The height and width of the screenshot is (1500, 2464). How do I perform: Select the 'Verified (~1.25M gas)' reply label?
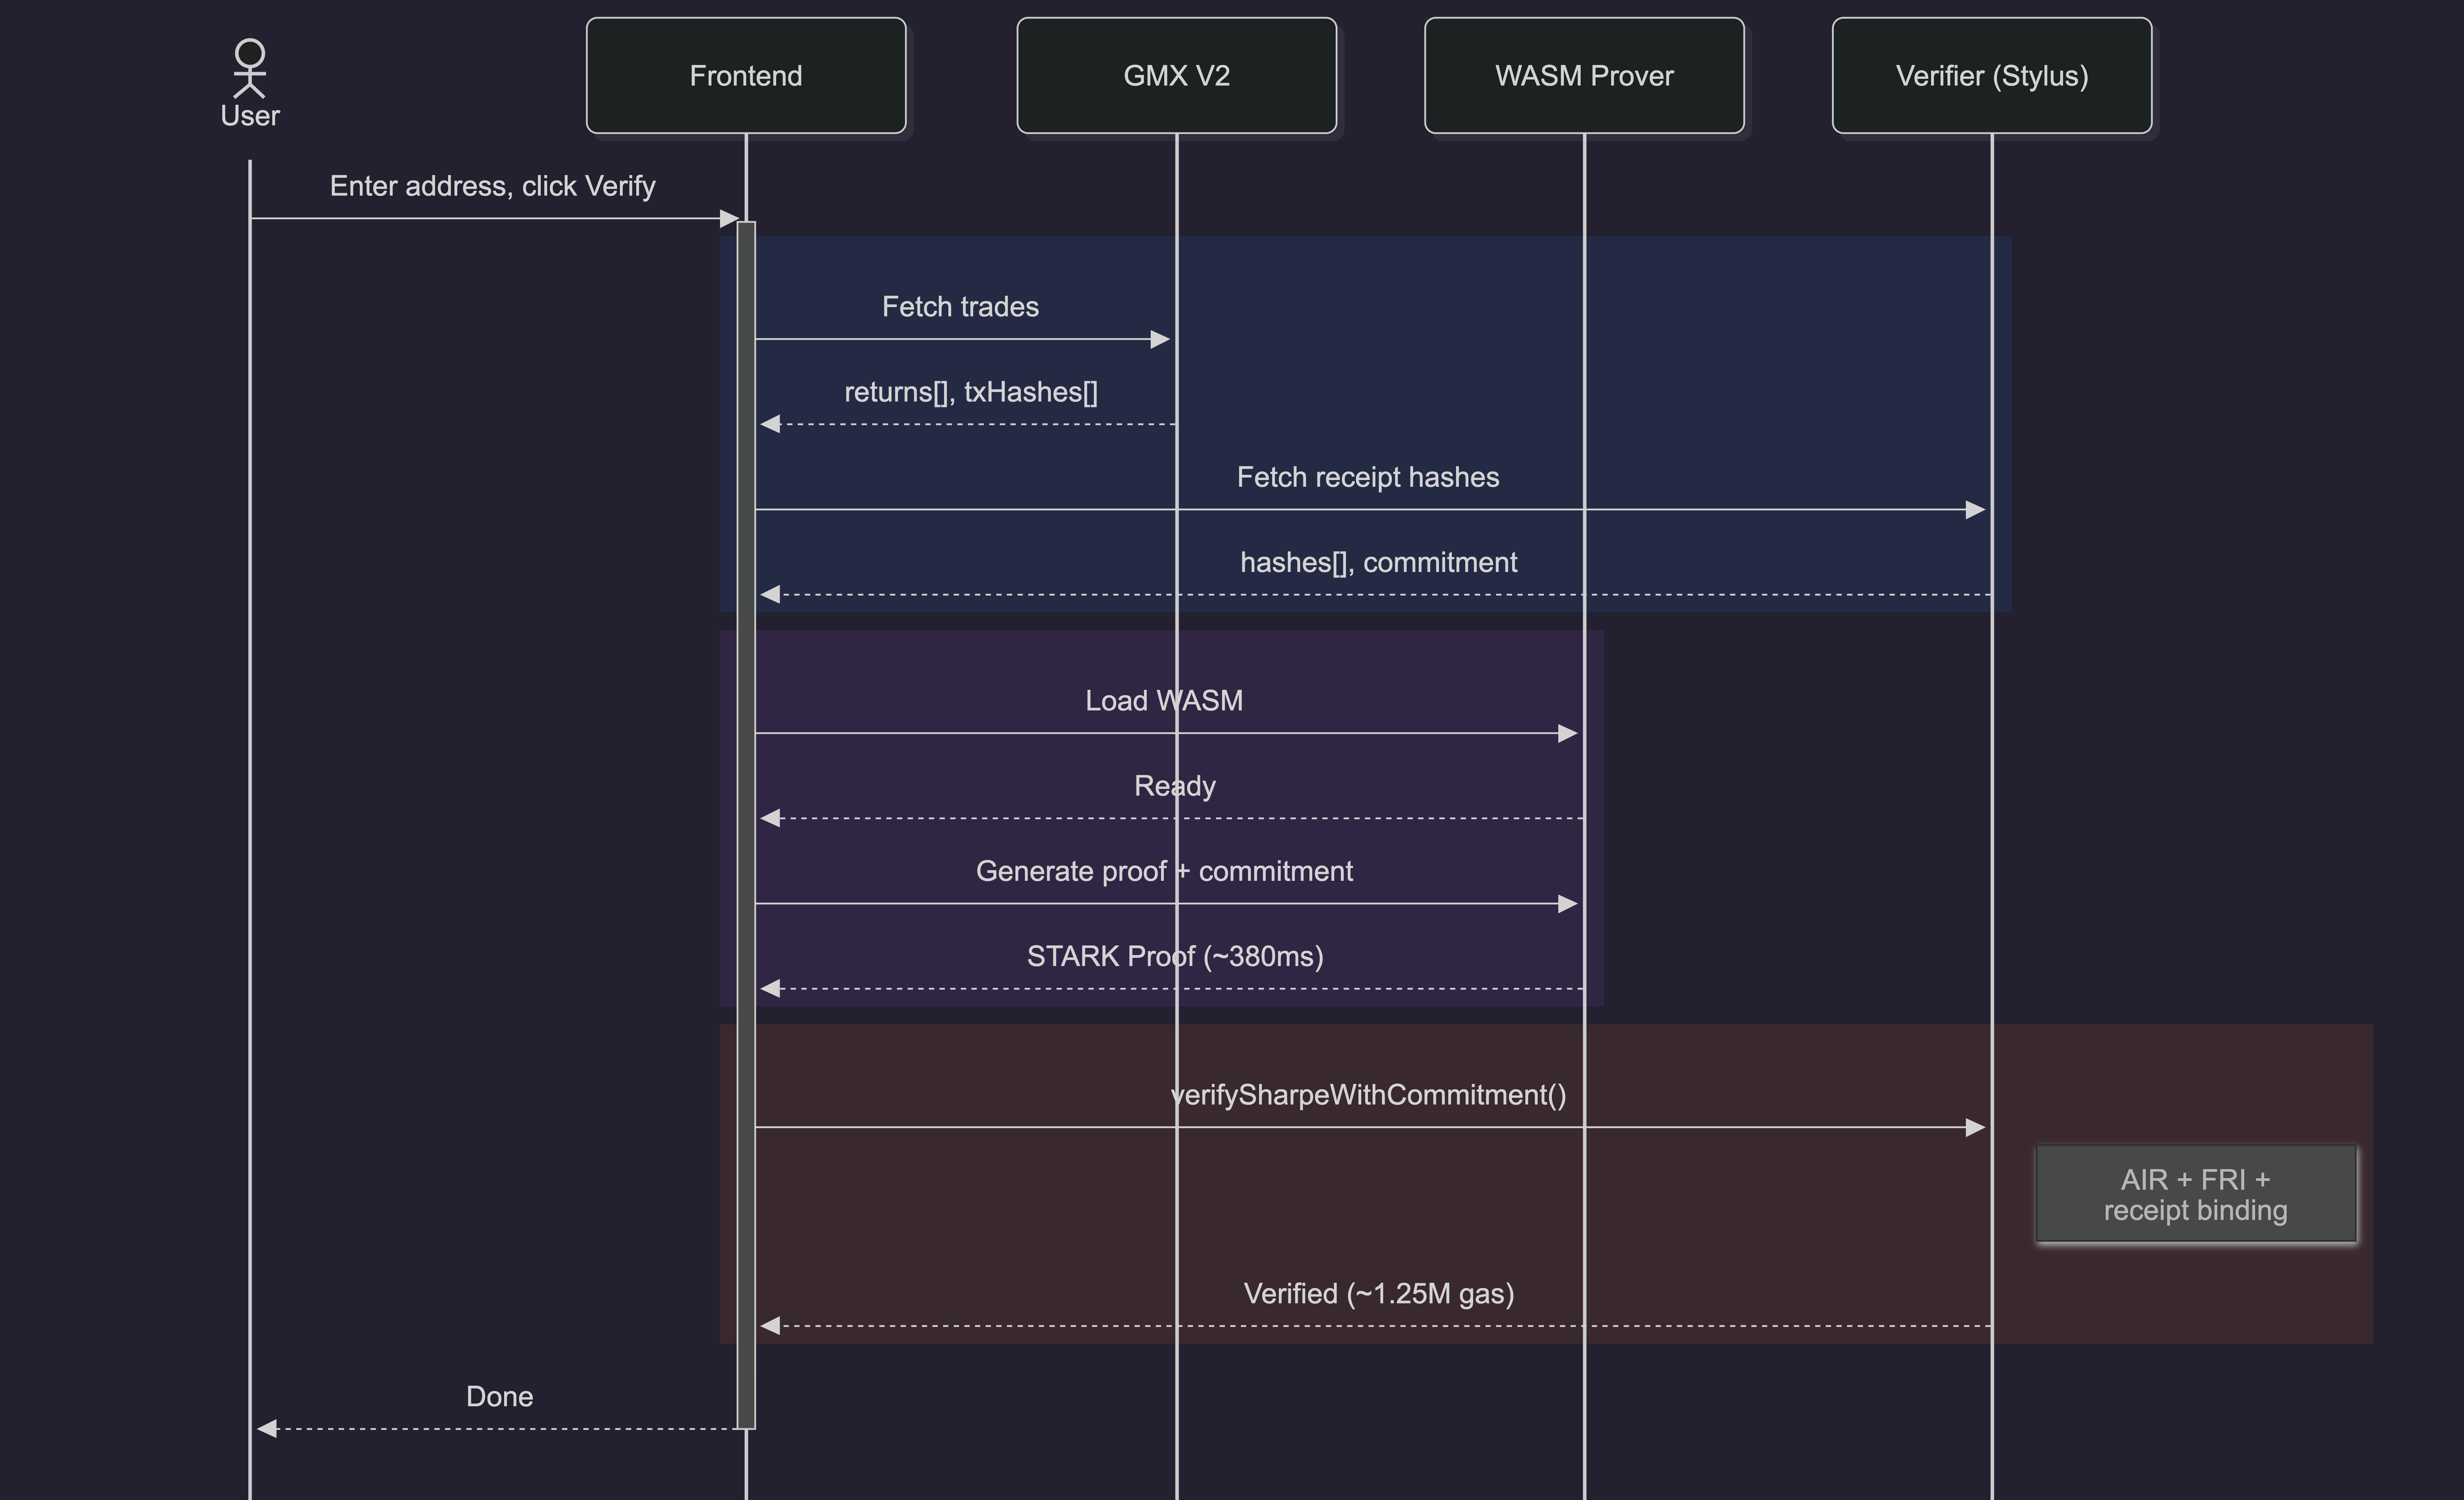tap(1378, 1294)
